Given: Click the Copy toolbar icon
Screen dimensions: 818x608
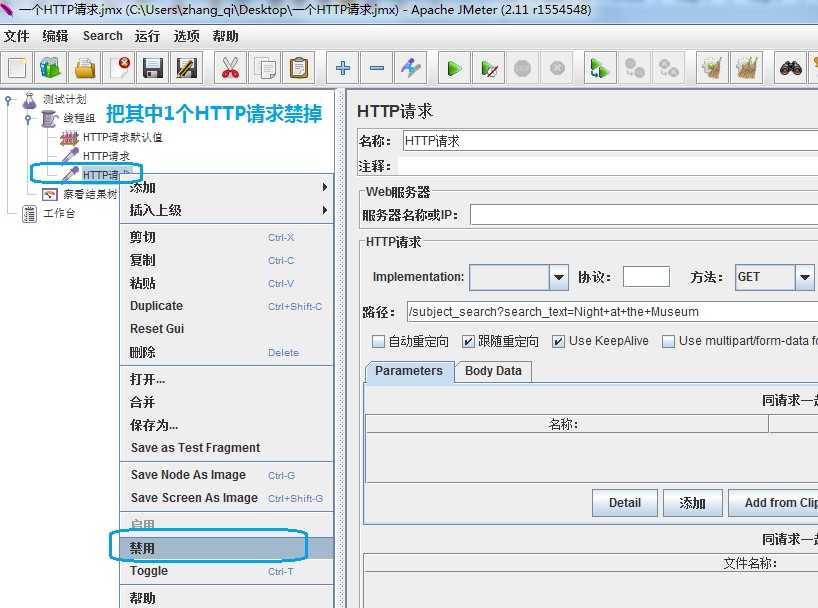Looking at the screenshot, I should point(264,68).
